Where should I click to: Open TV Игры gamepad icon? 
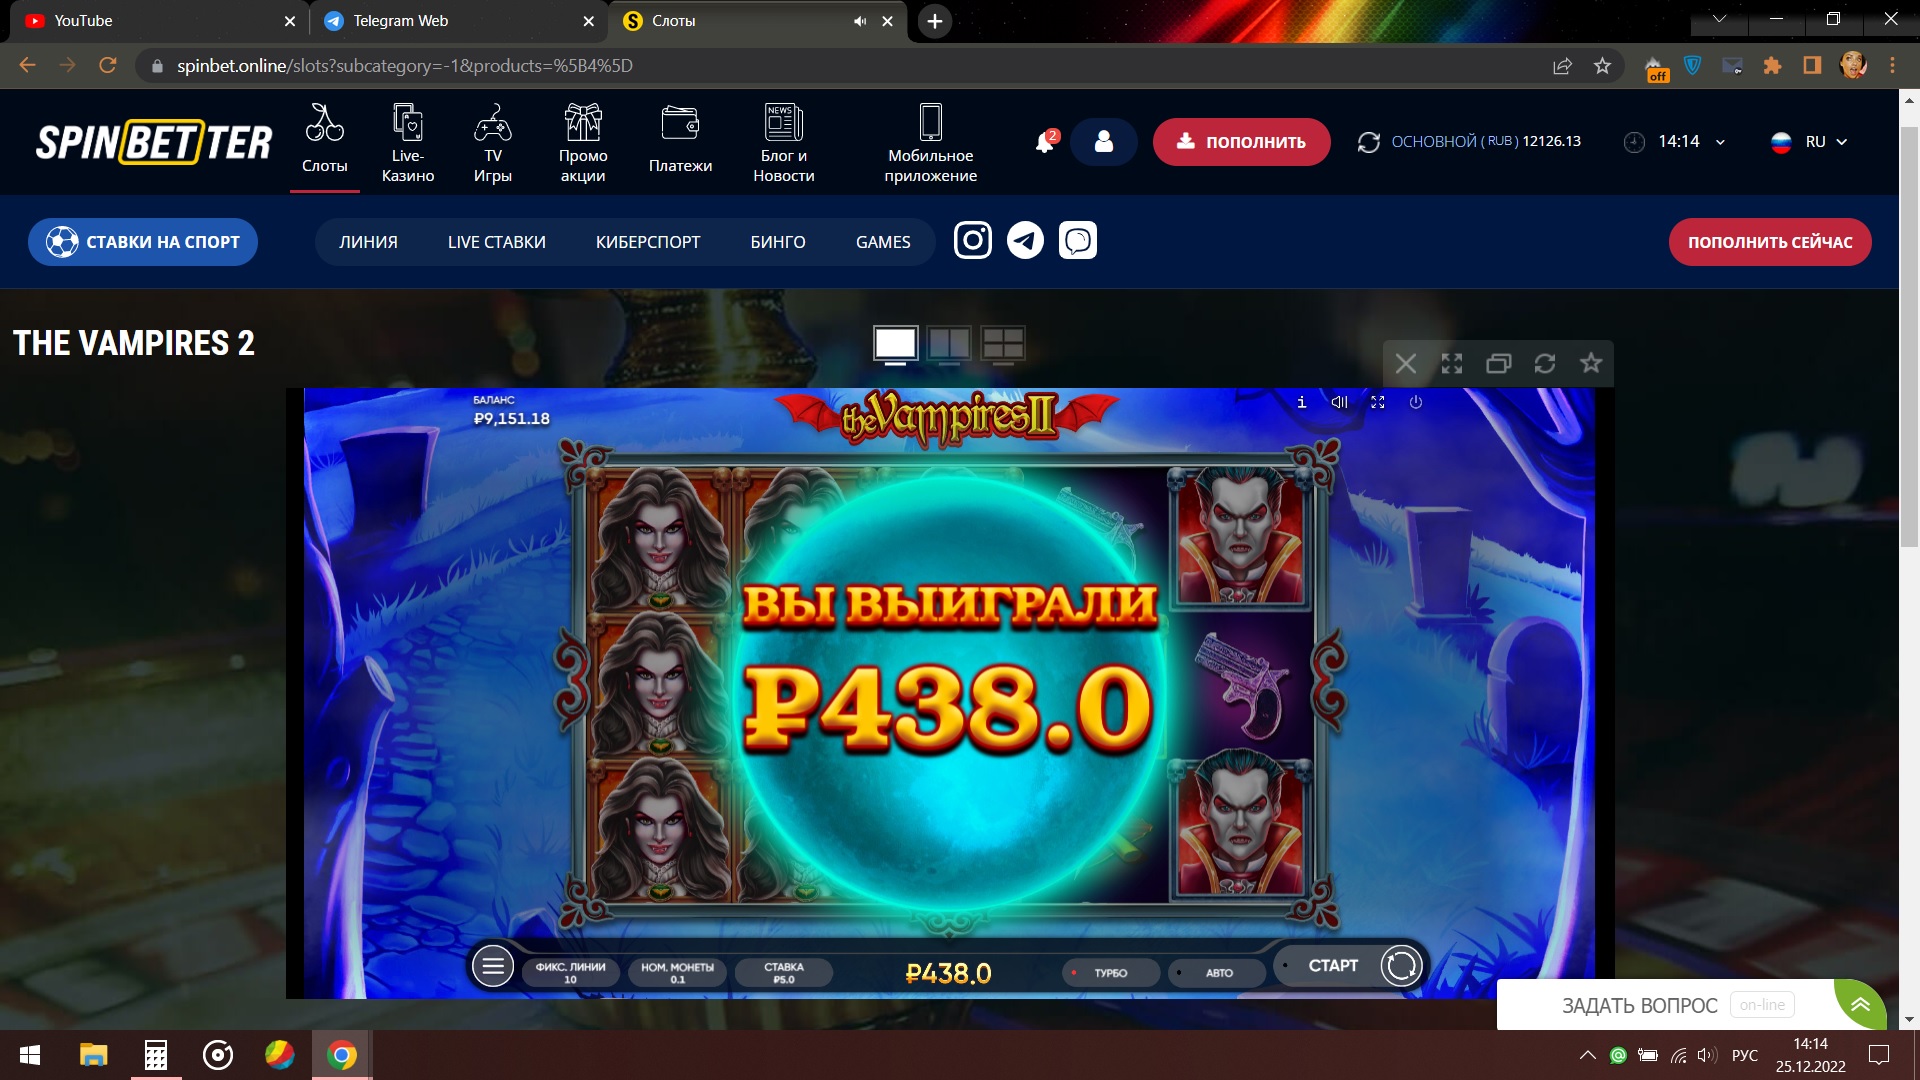click(493, 123)
